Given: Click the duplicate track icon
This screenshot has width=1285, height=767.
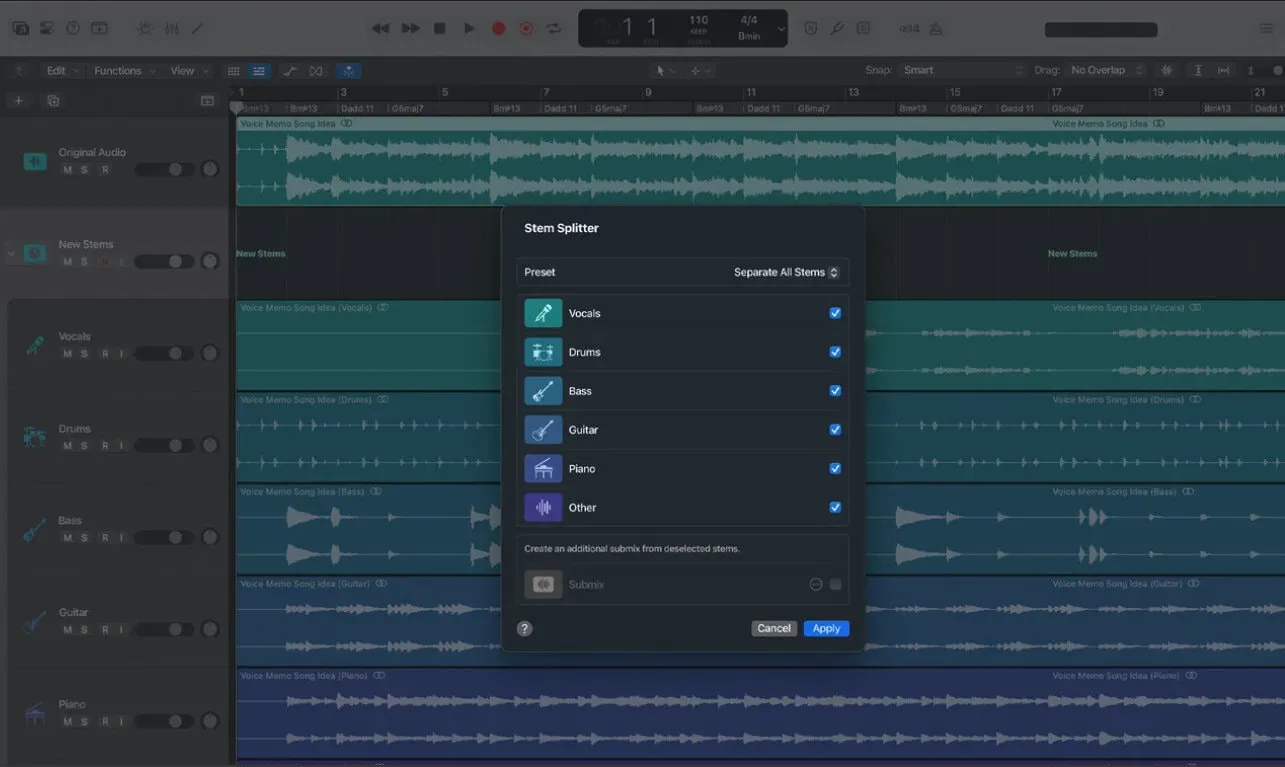Looking at the screenshot, I should 53,101.
